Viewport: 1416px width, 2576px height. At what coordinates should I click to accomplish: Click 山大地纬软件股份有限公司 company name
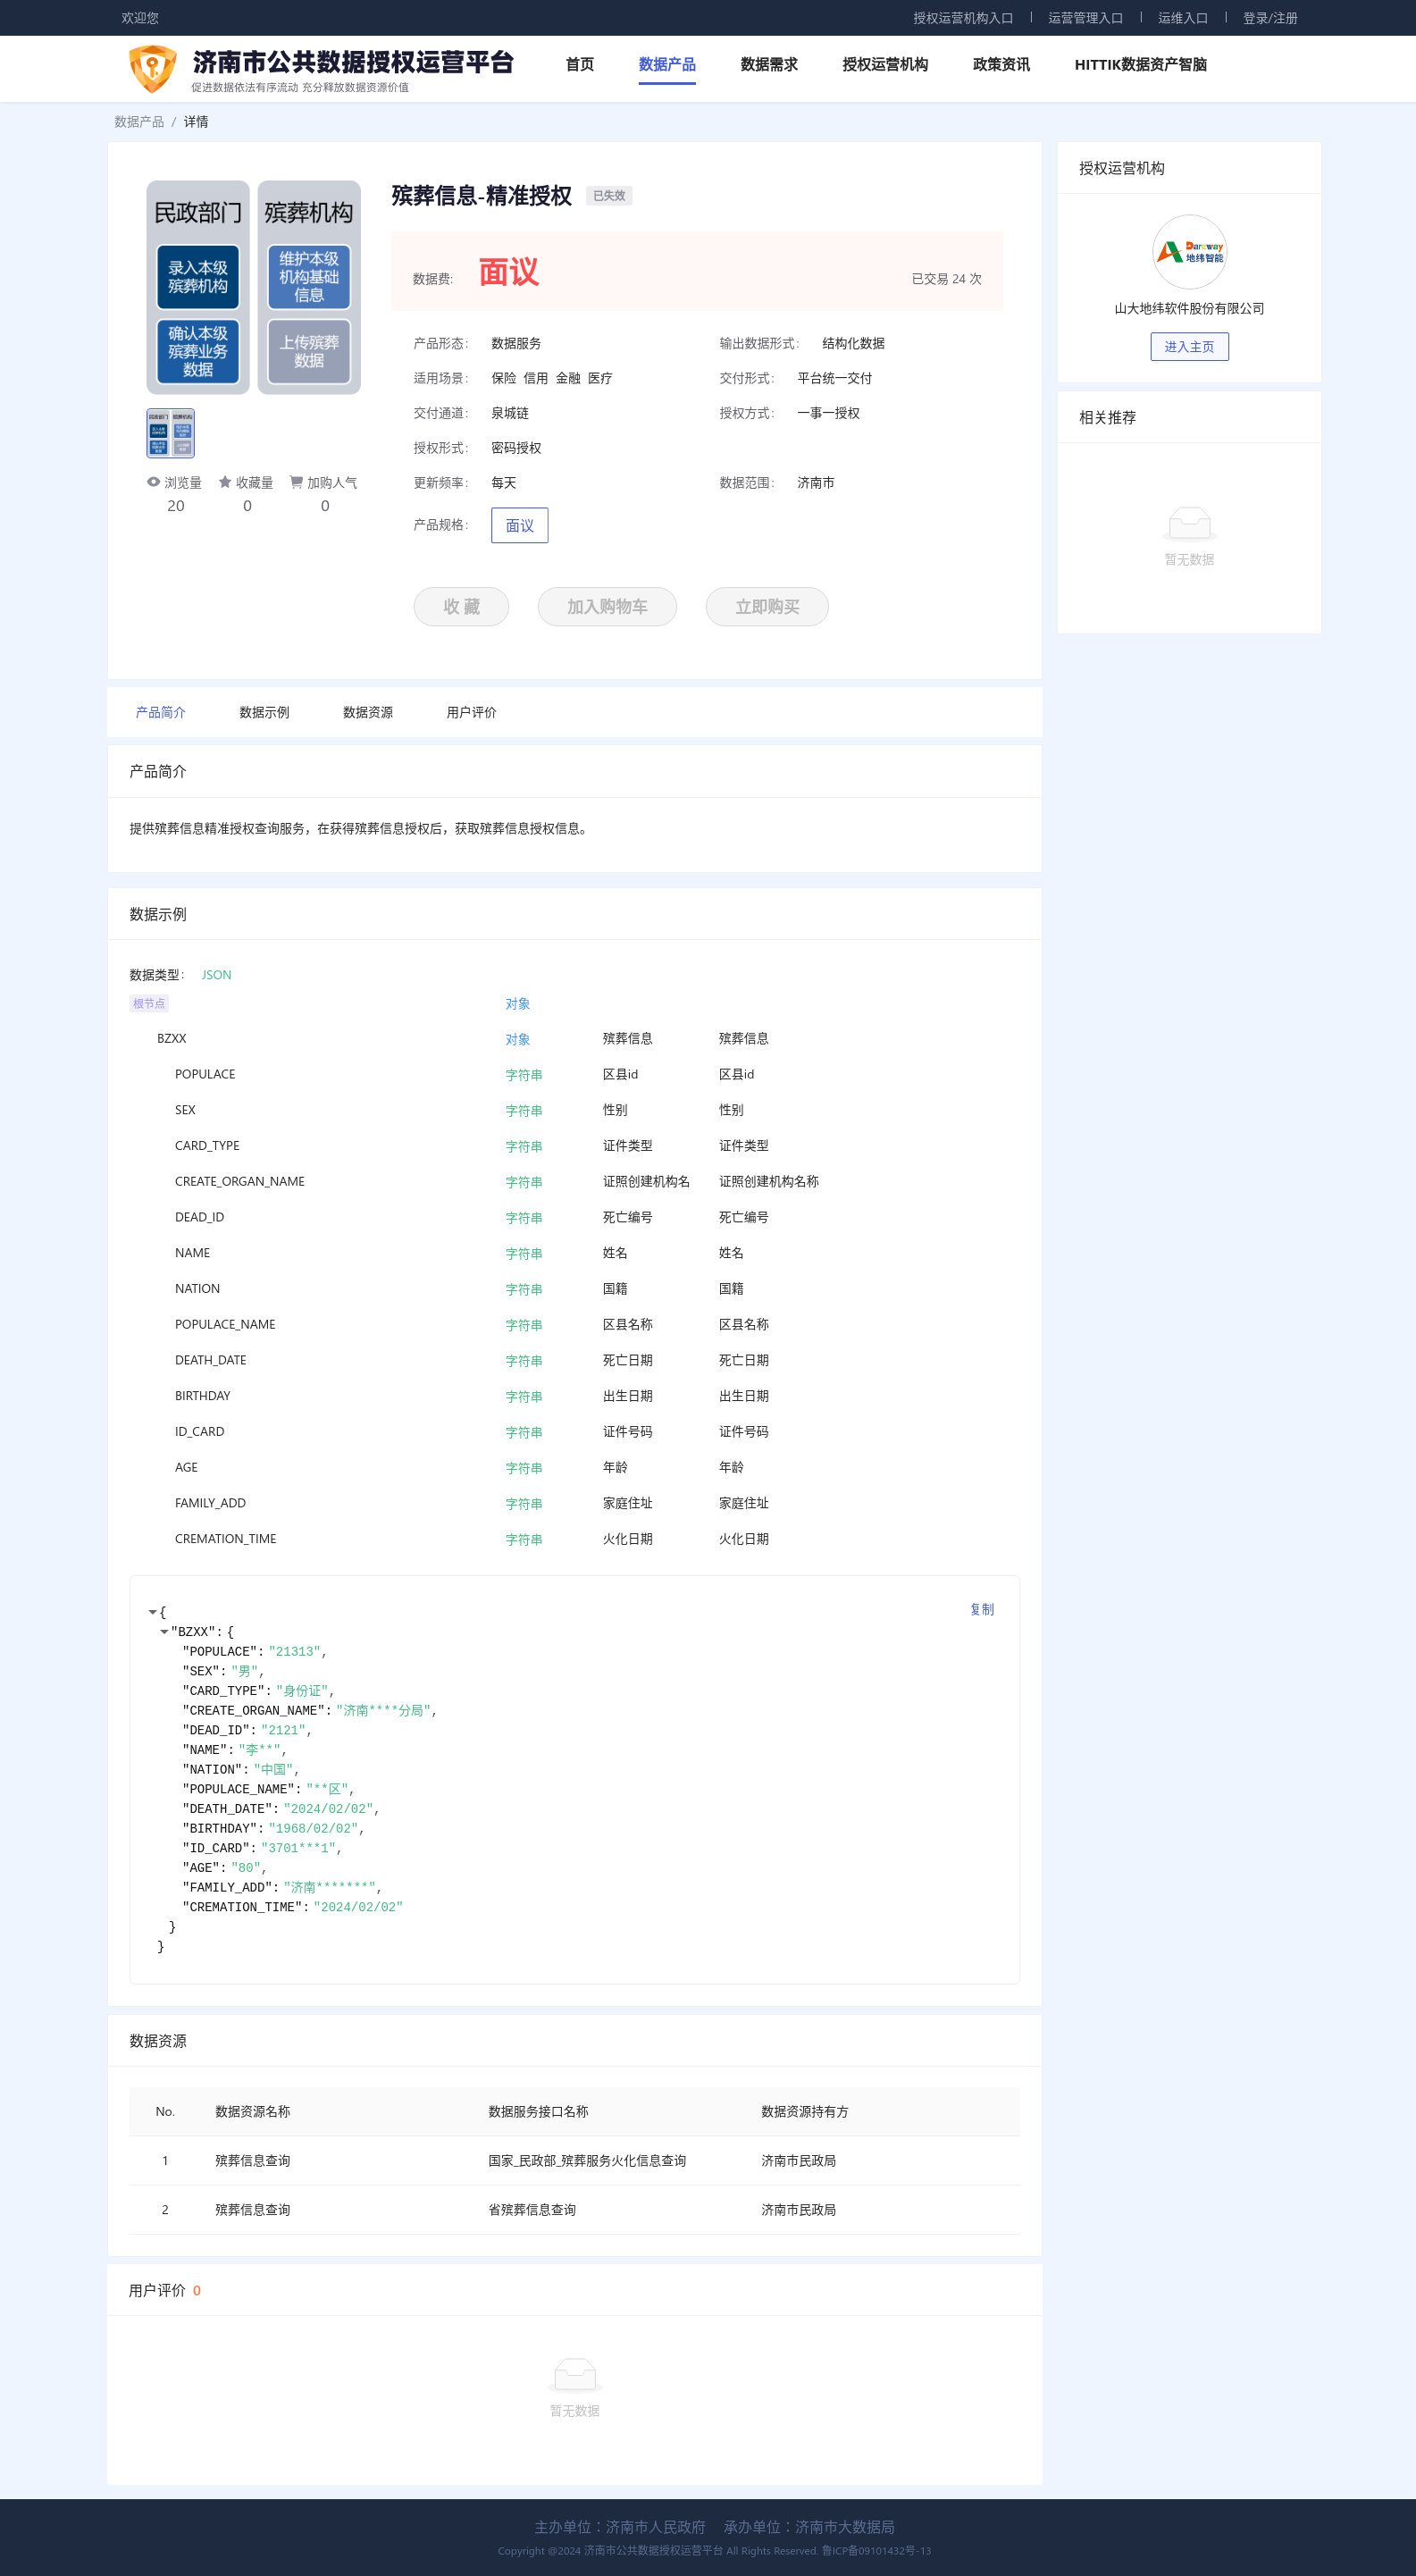(x=1189, y=309)
